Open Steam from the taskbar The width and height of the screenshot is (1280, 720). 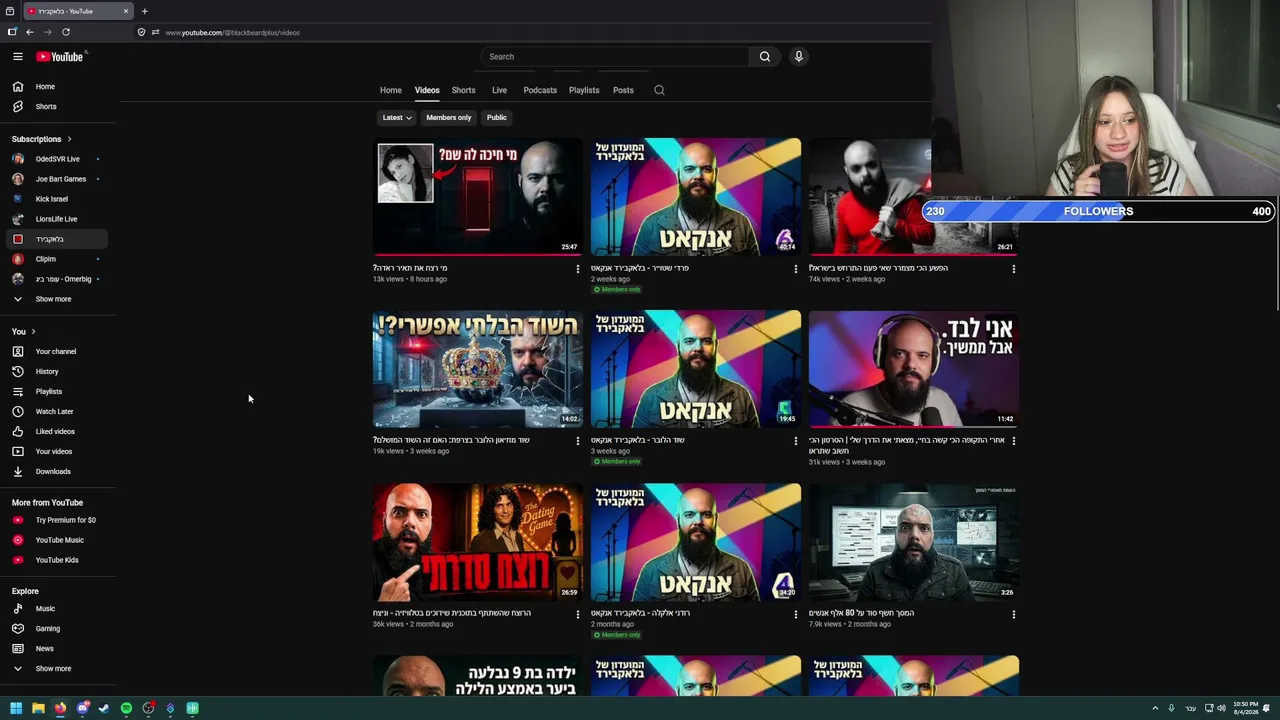coord(104,708)
